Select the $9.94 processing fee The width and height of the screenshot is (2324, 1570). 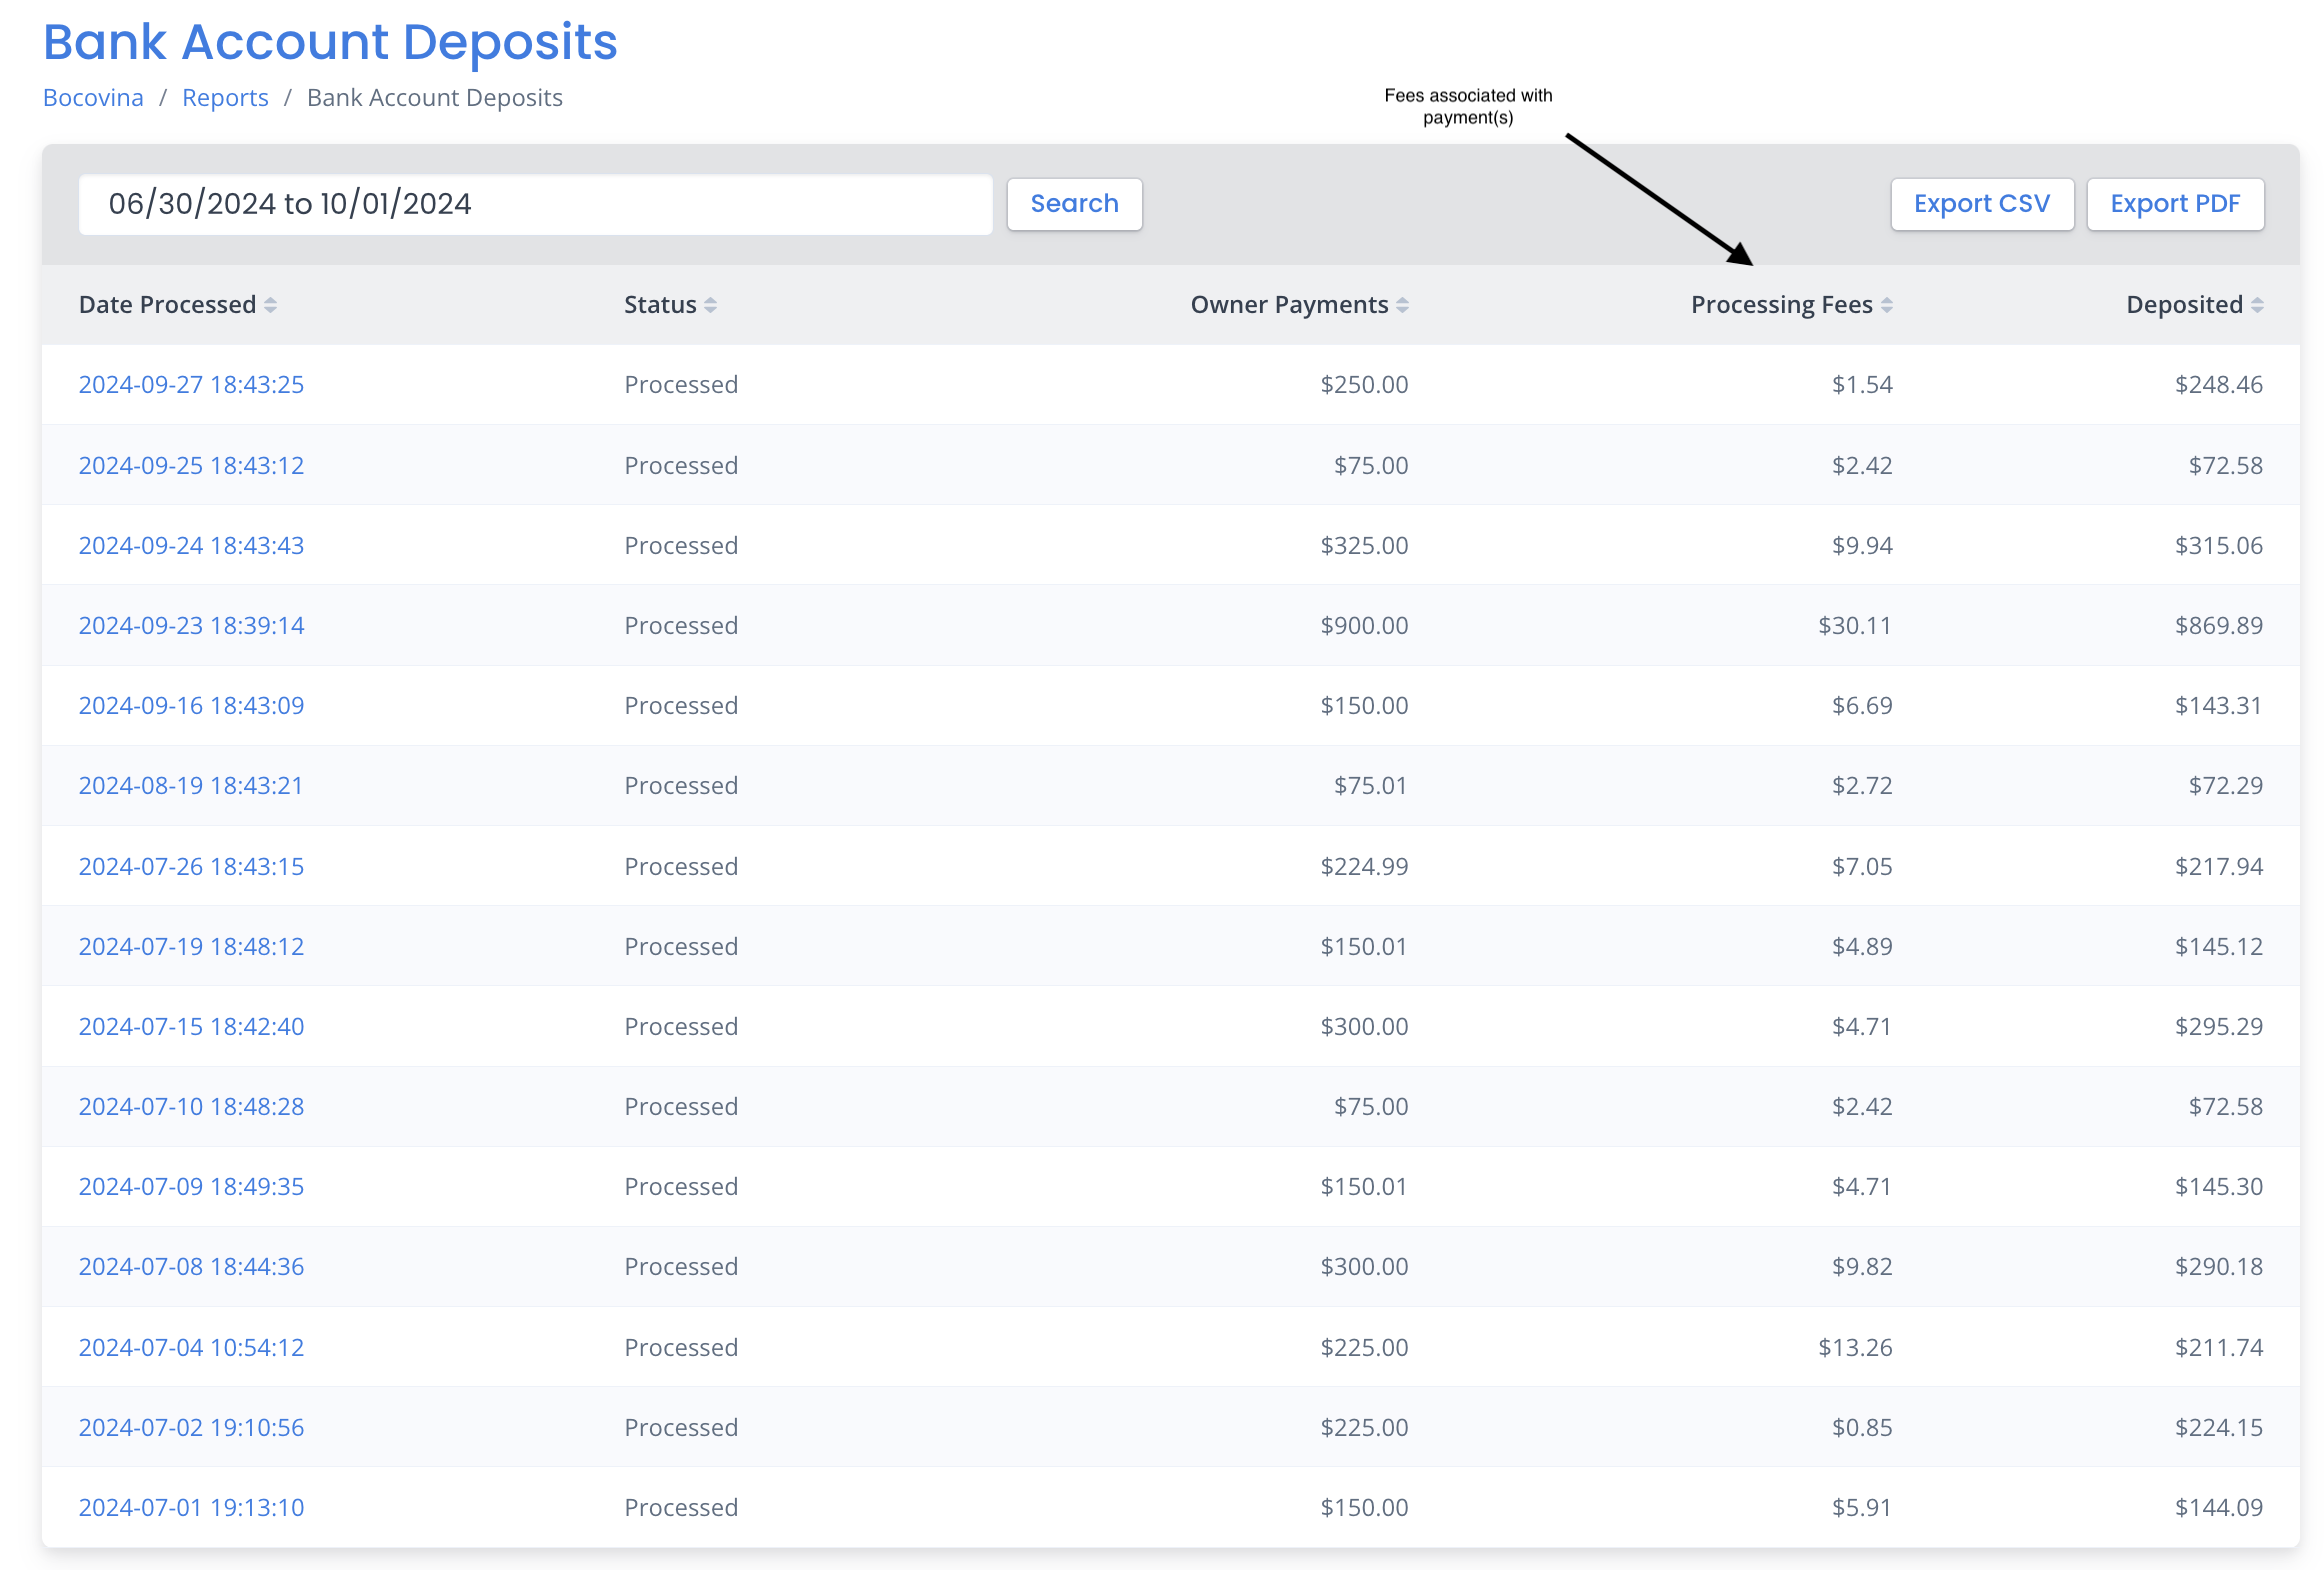pos(1862,545)
